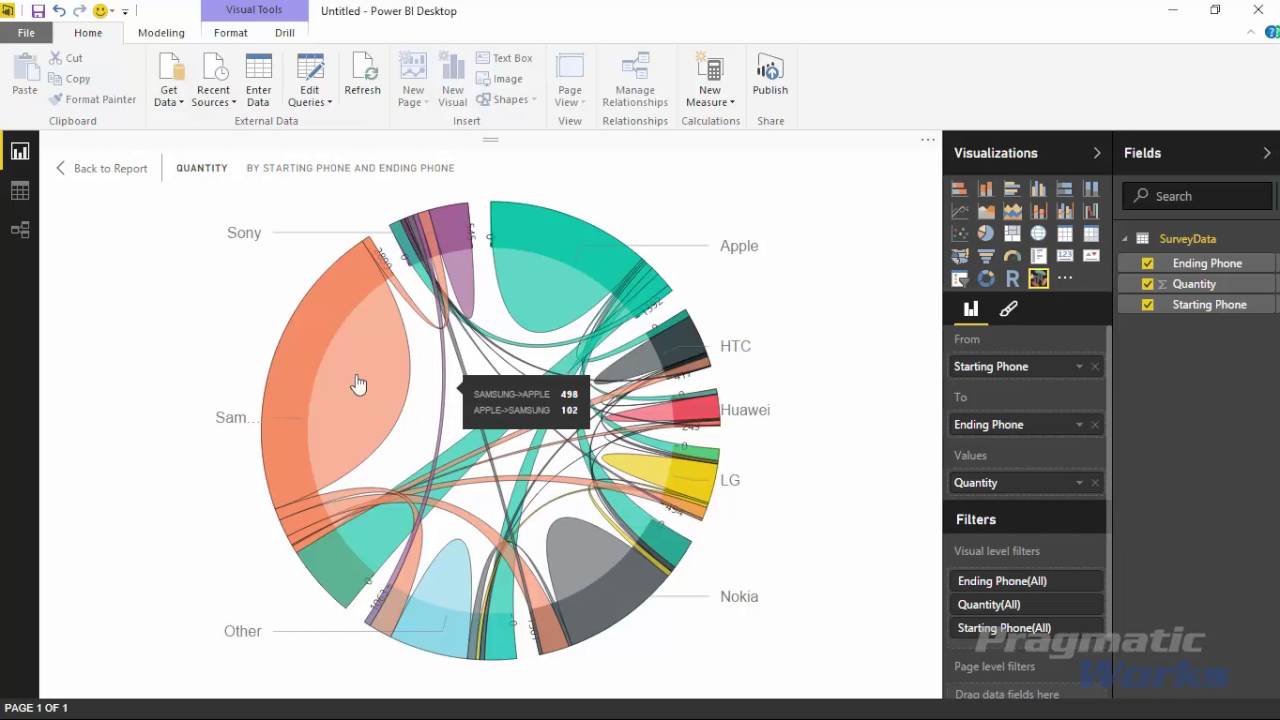Select the Home ribbon tab
The height and width of the screenshot is (720, 1280).
88,32
